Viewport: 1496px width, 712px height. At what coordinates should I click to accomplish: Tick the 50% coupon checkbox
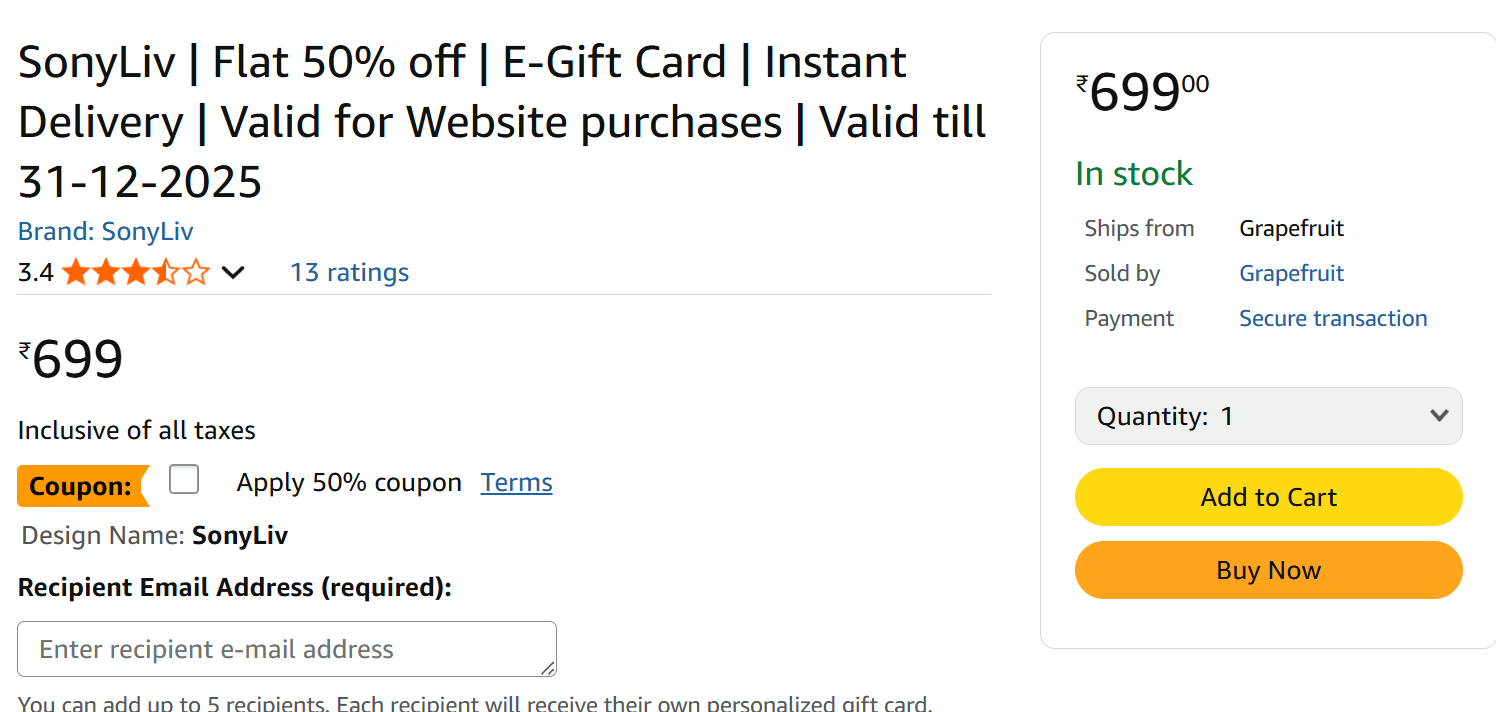[x=184, y=480]
